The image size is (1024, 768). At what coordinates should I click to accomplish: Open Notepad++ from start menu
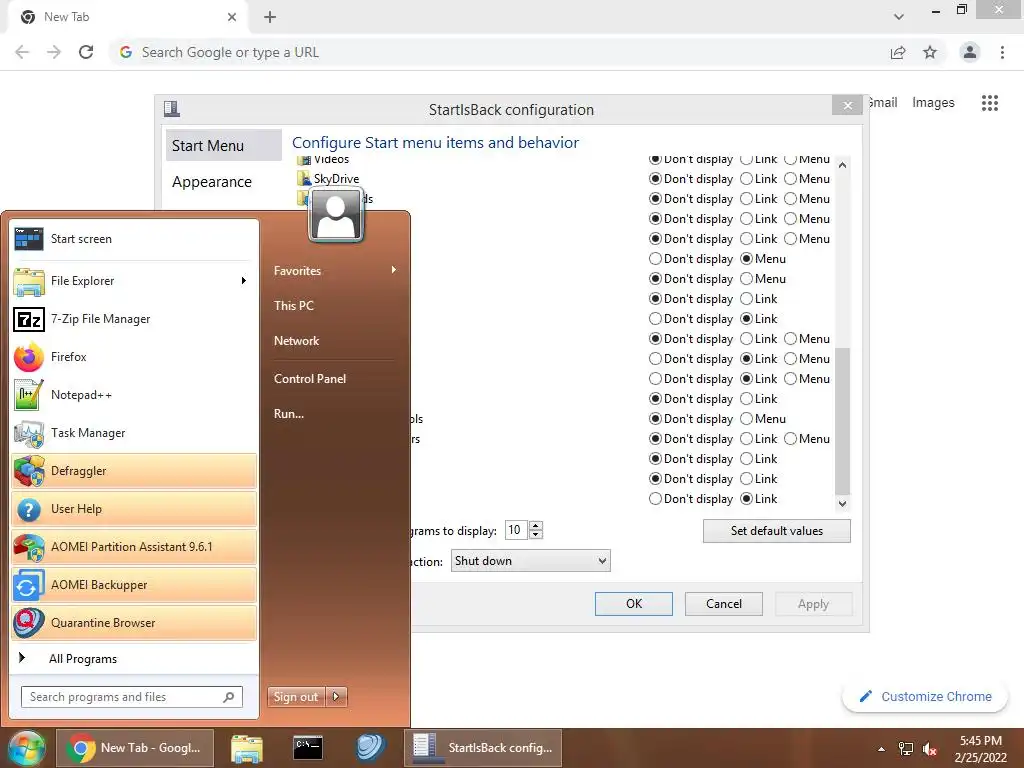pos(134,394)
